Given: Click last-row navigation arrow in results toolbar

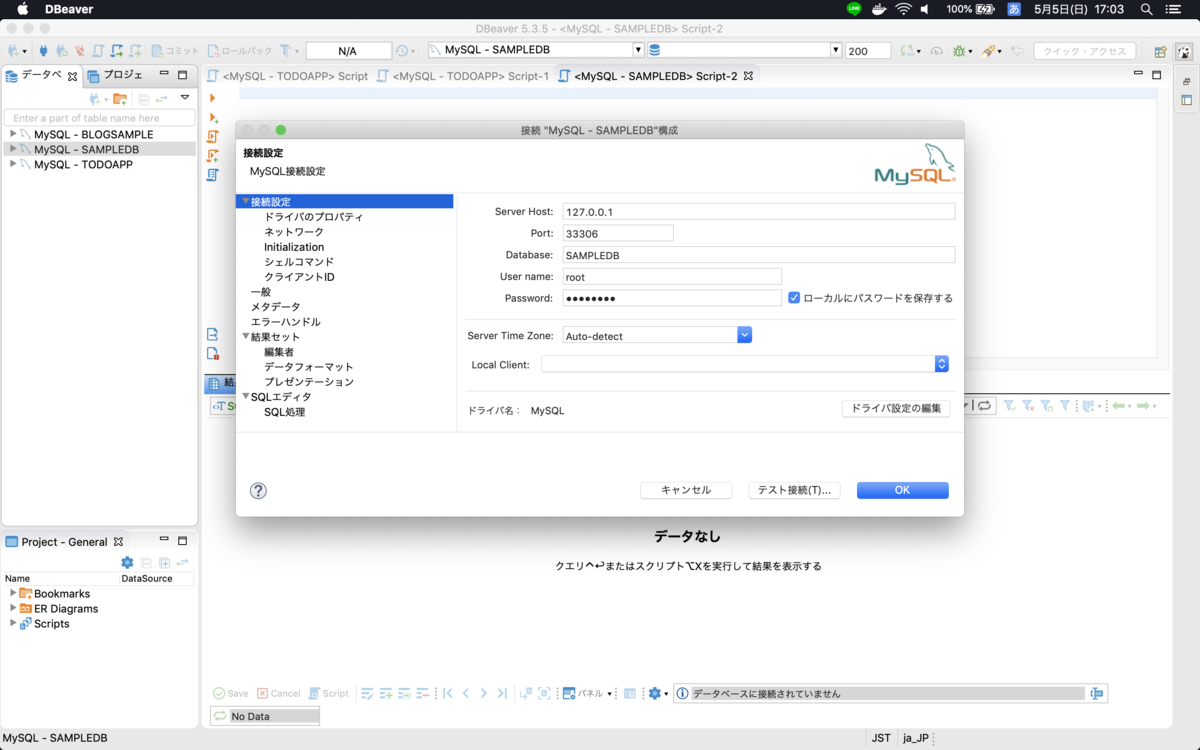Looking at the screenshot, I should [x=502, y=693].
